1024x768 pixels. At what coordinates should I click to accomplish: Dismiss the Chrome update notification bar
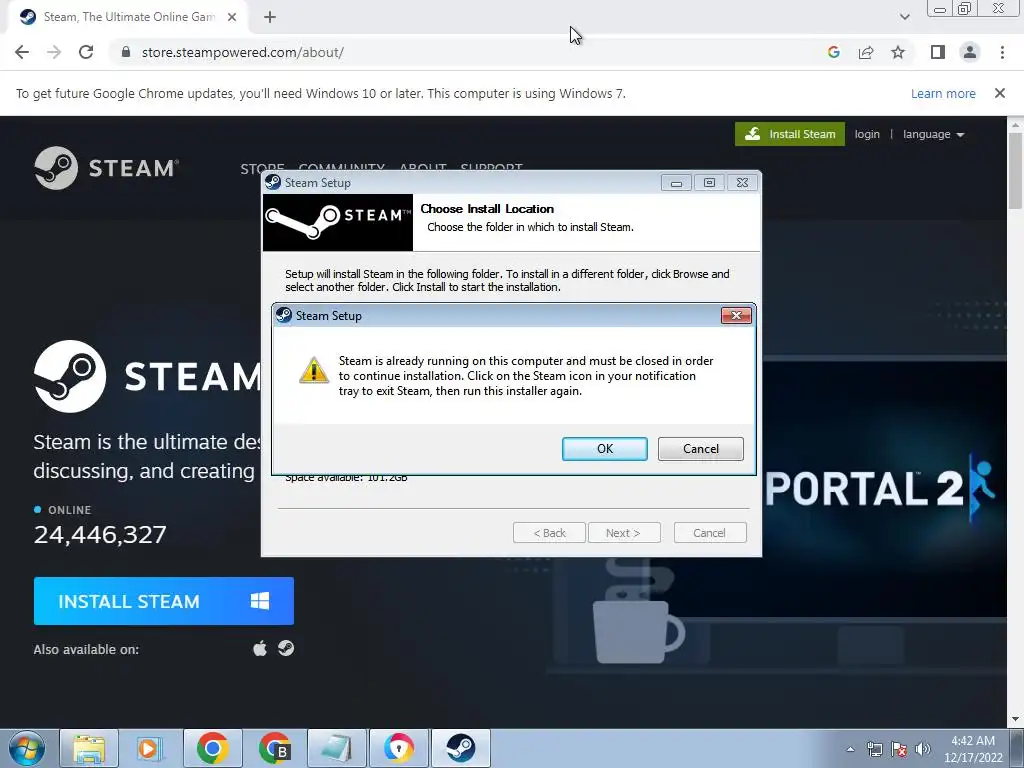tap(1000, 93)
